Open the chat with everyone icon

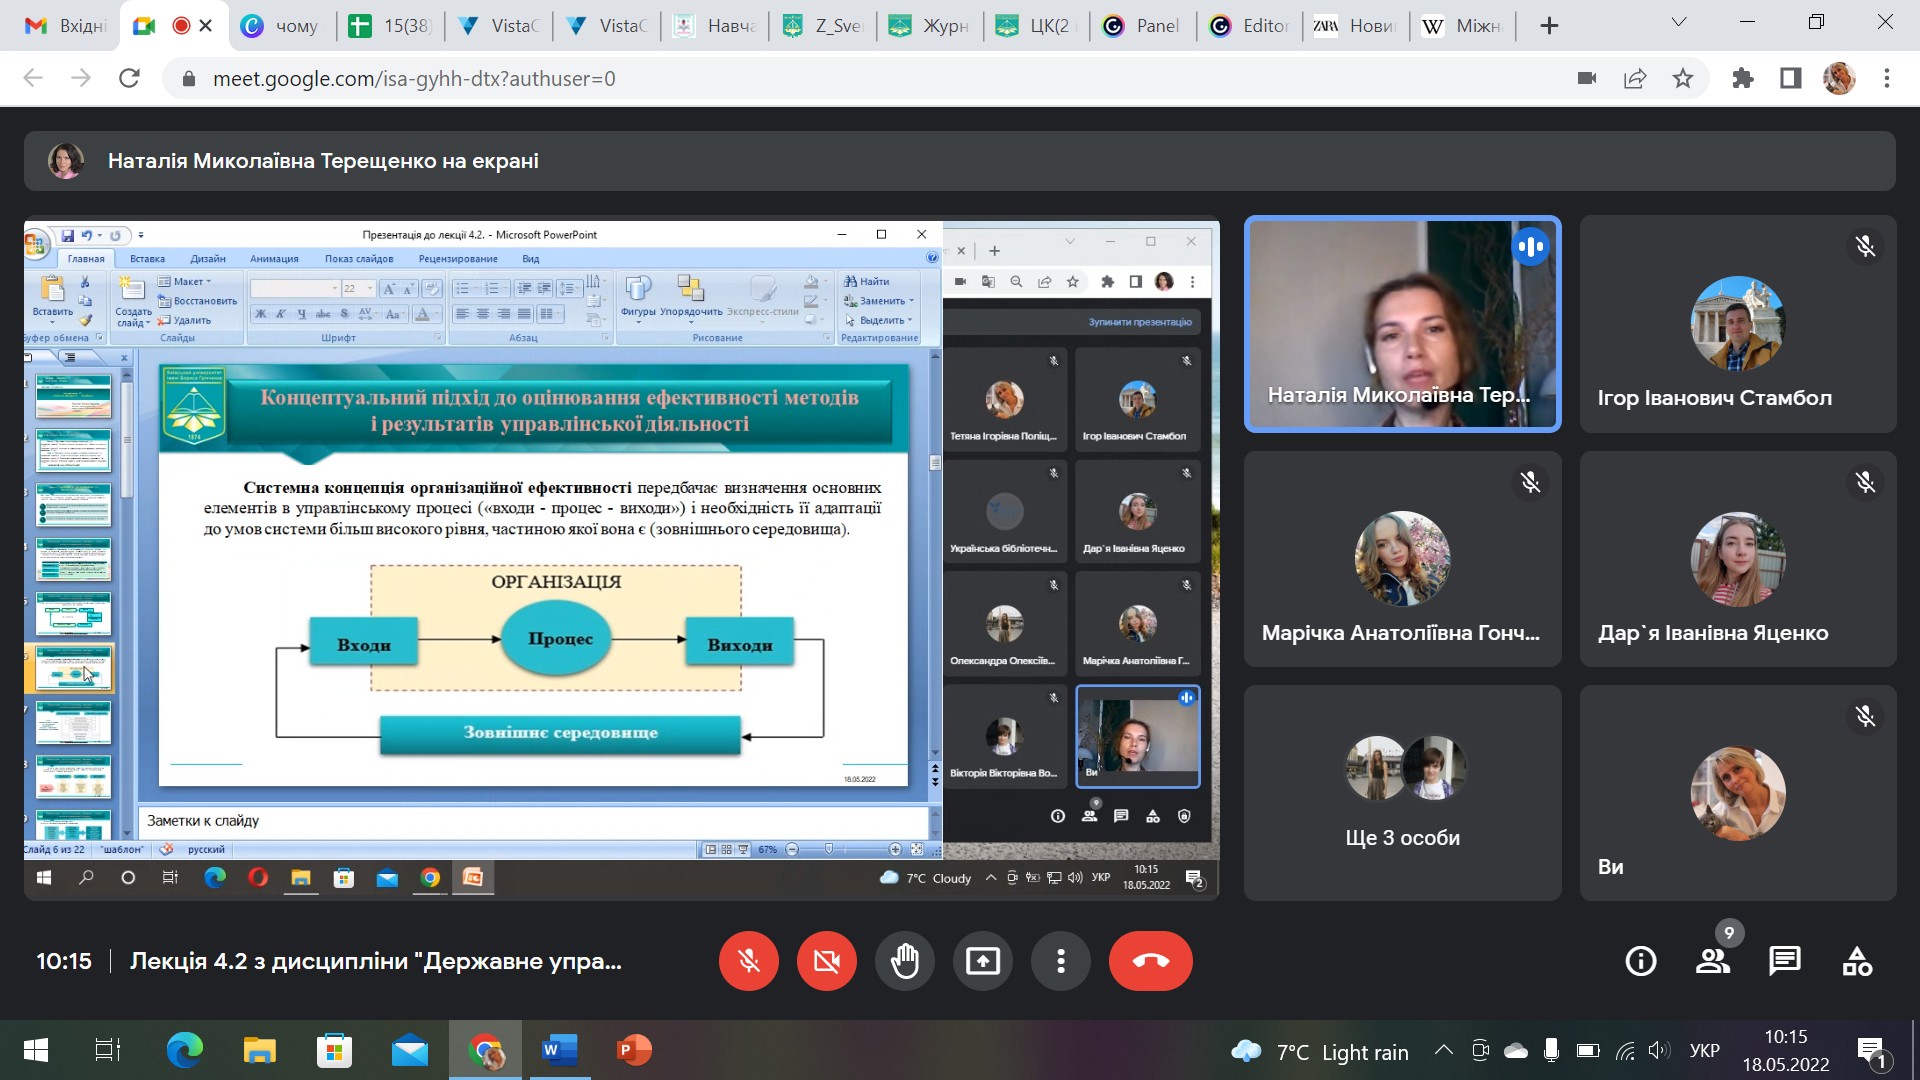(x=1785, y=961)
